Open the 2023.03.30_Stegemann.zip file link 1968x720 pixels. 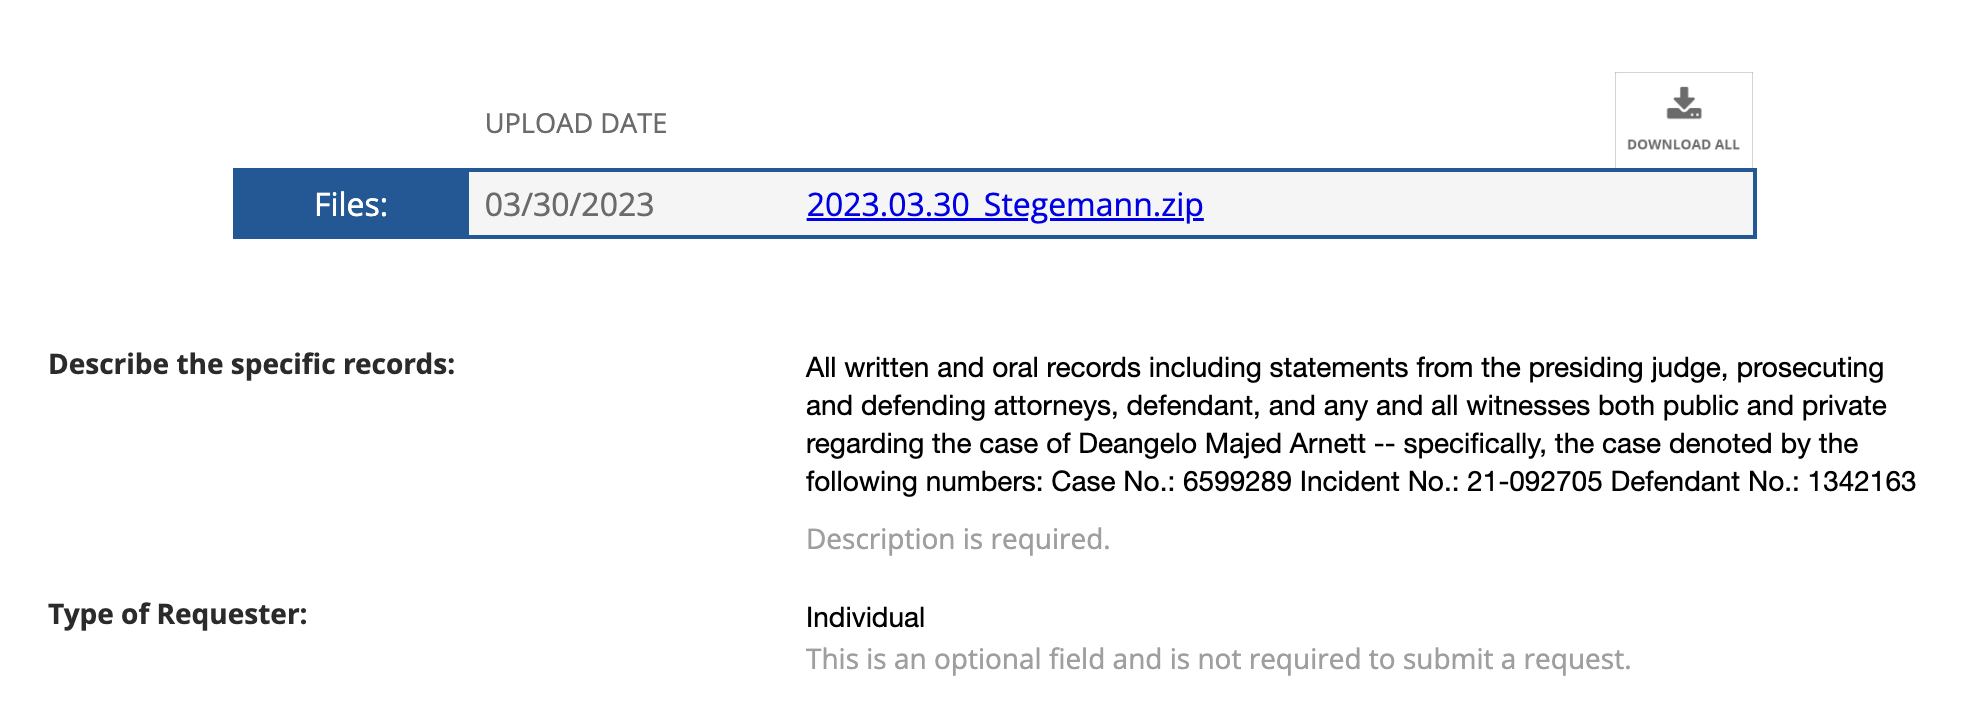pyautogui.click(x=1004, y=205)
